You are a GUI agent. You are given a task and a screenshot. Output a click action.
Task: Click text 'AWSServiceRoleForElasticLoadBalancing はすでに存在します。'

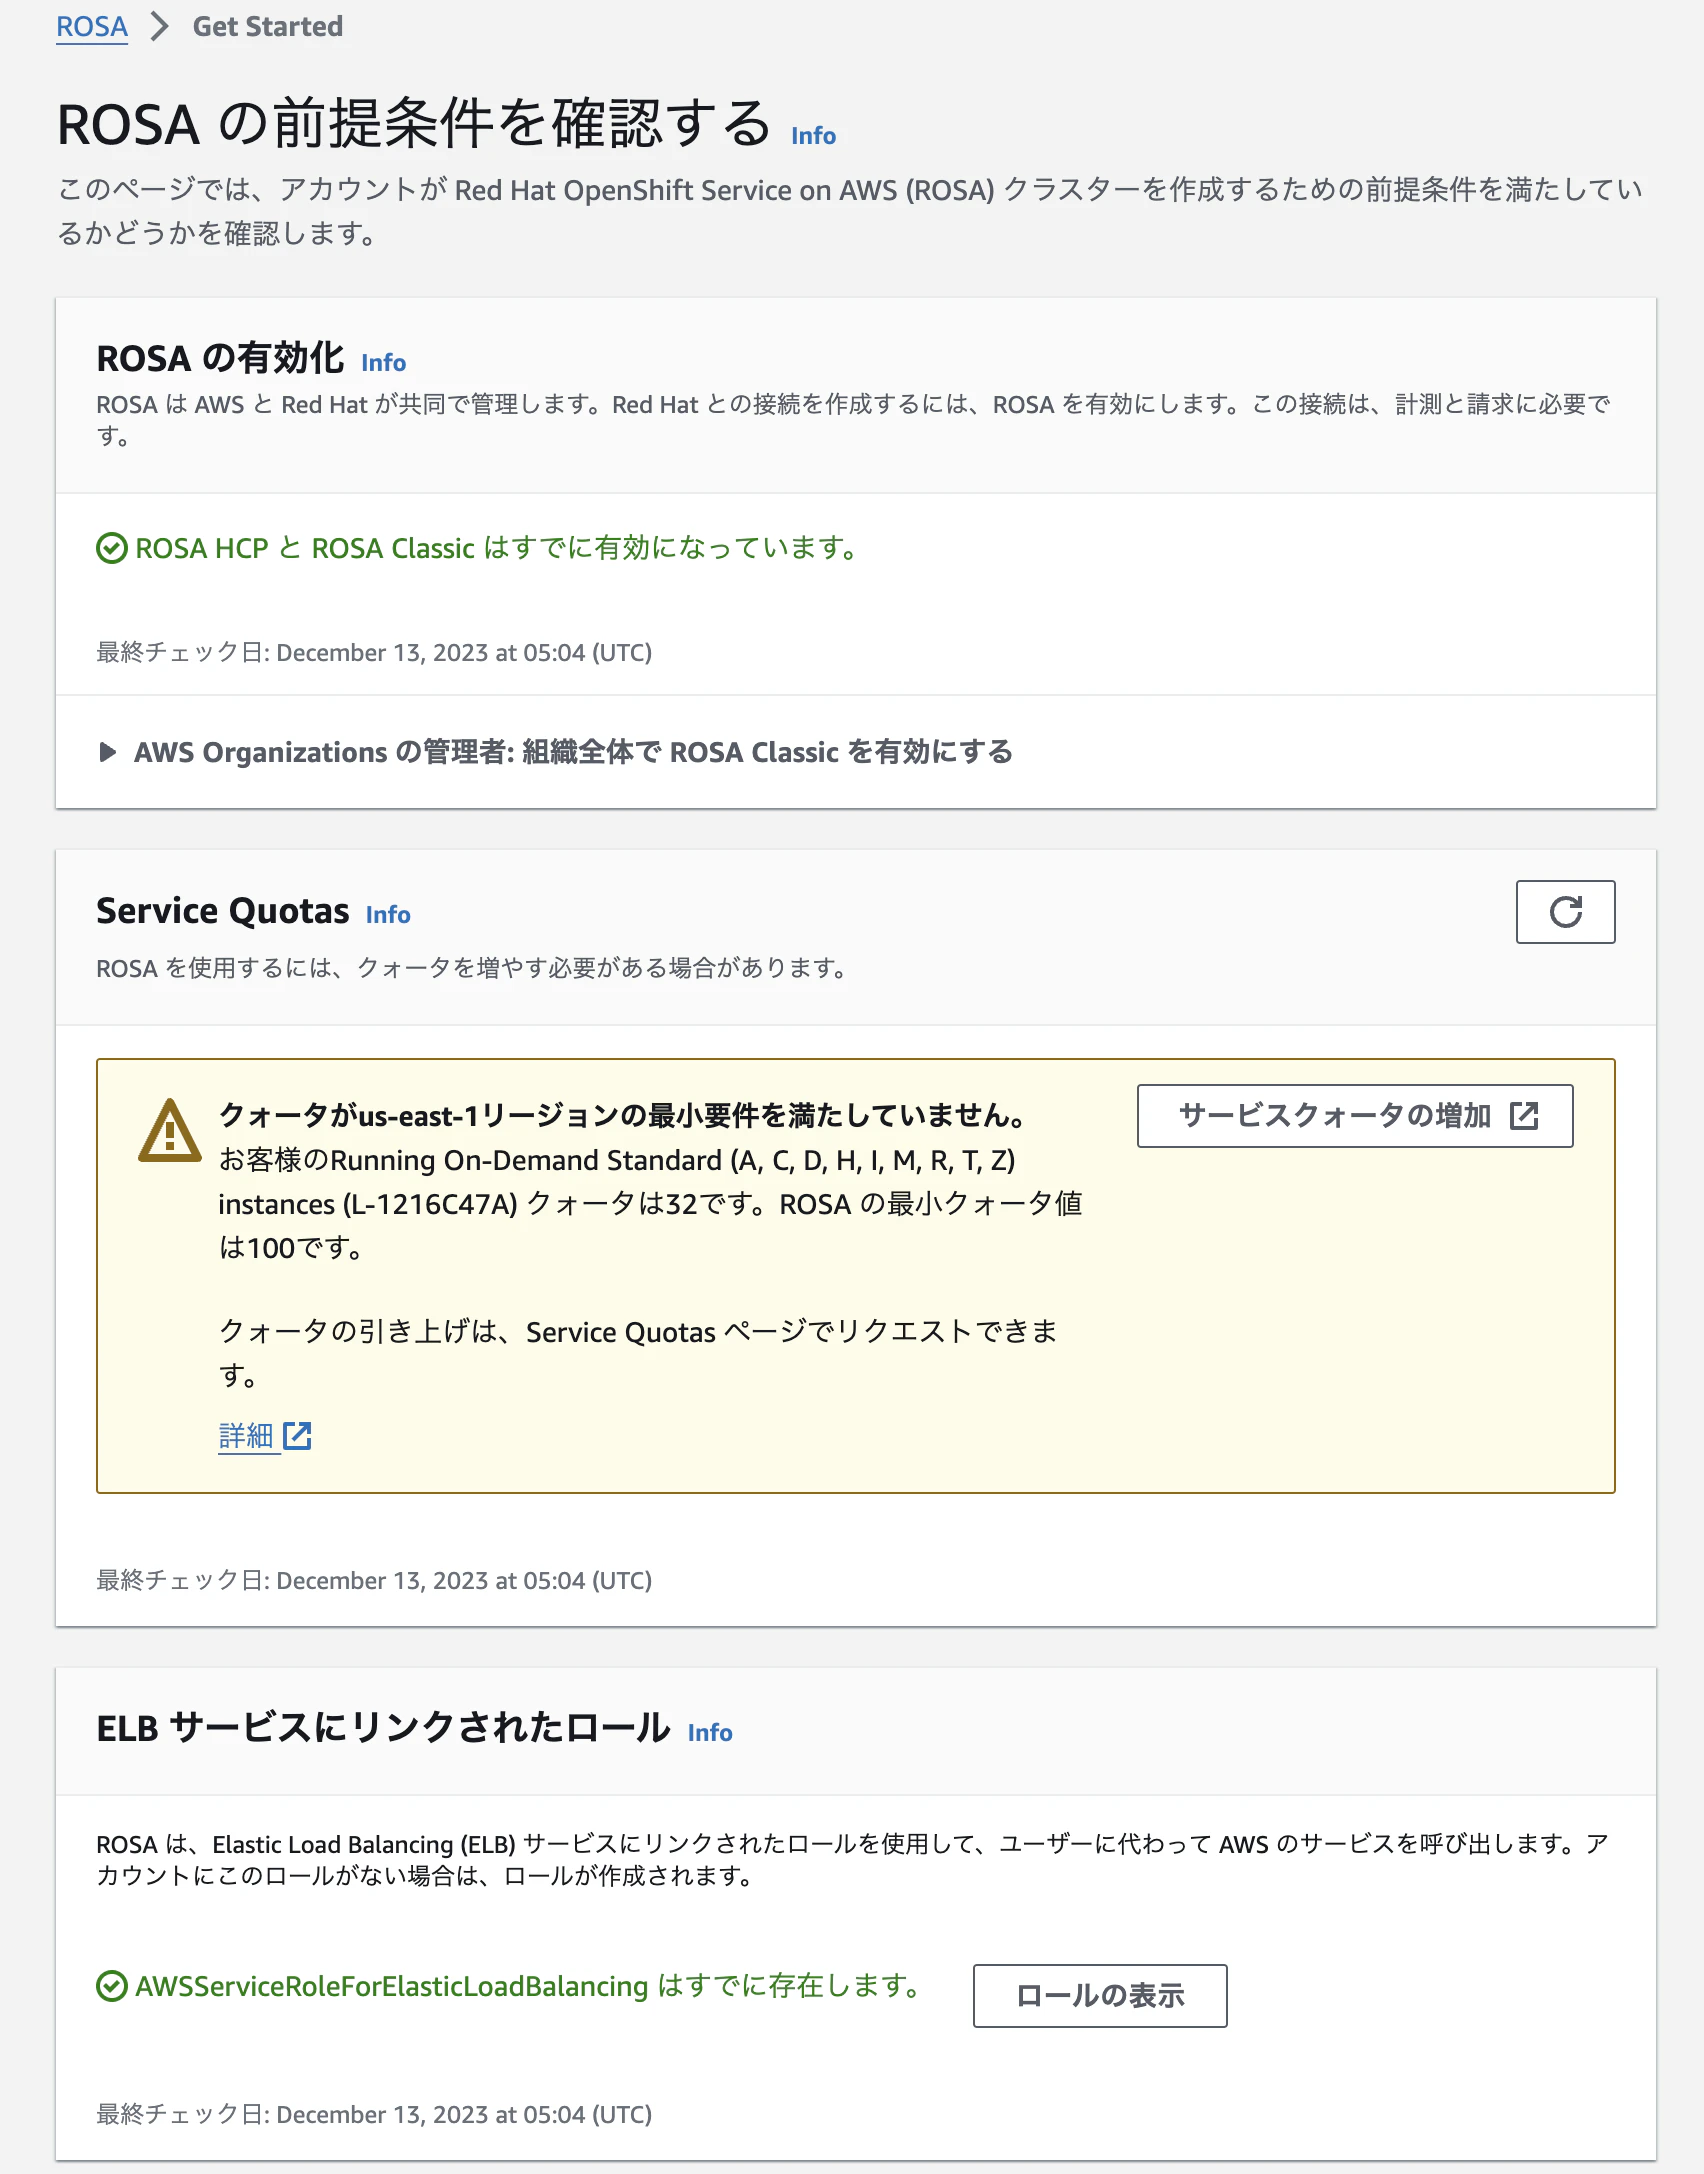[x=527, y=1986]
